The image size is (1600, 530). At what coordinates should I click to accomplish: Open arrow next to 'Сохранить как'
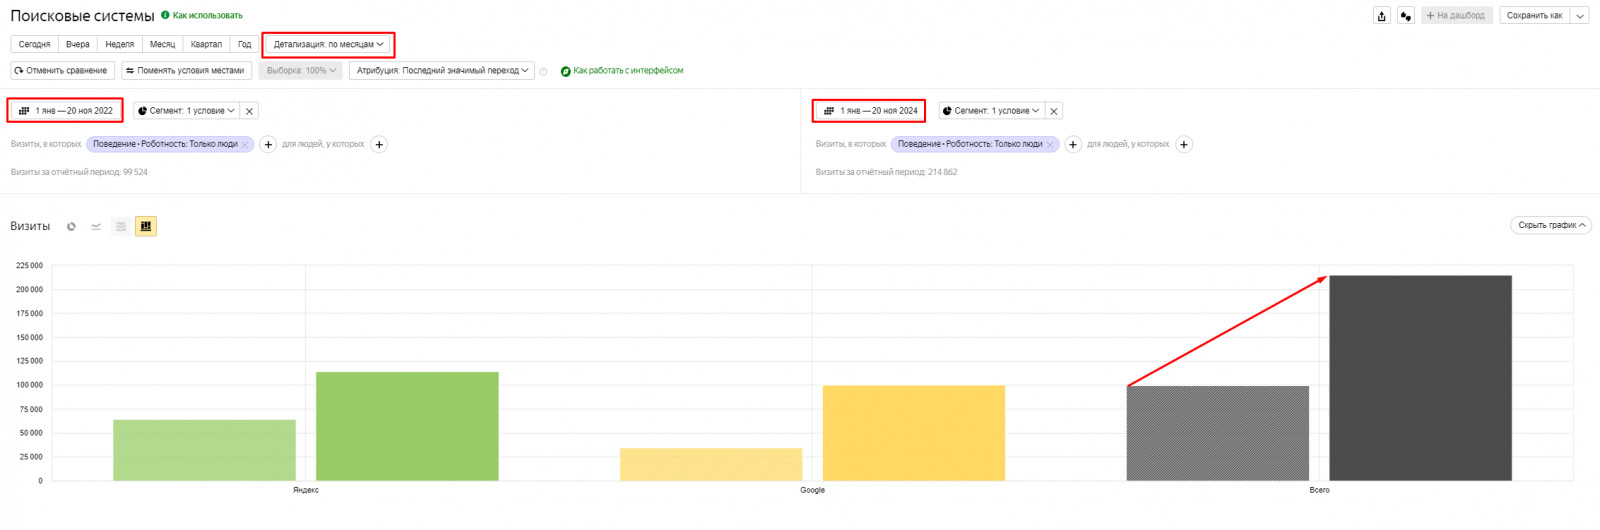pos(1581,16)
